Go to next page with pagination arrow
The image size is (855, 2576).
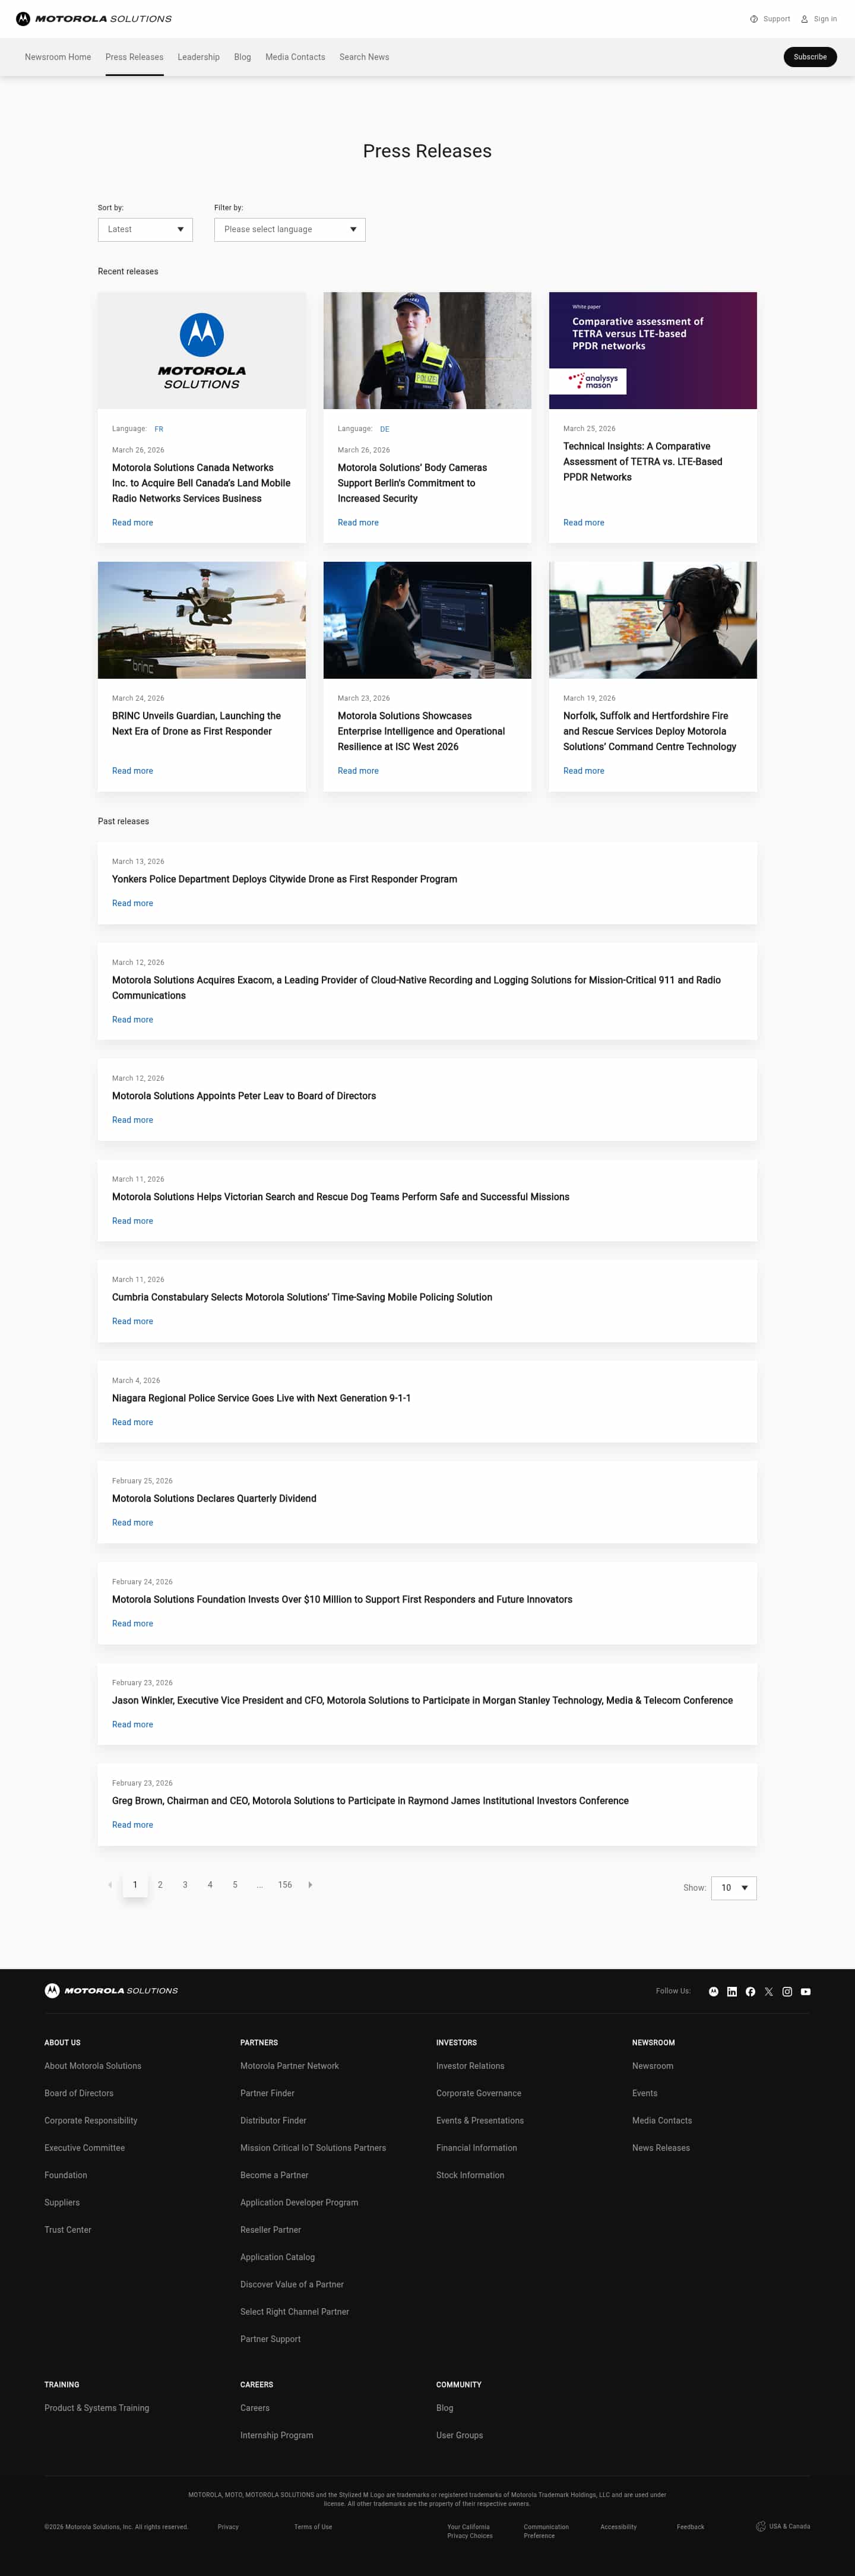click(310, 1885)
